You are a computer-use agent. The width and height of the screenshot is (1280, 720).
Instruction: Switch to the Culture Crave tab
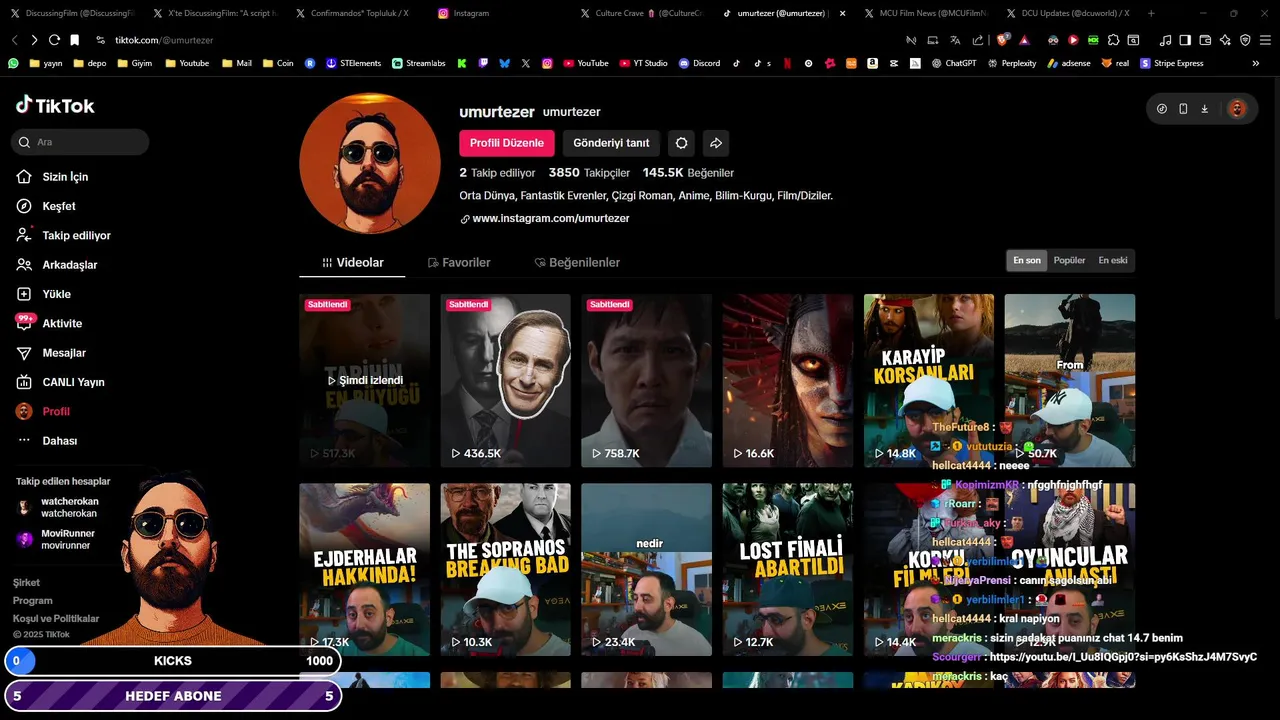(644, 13)
